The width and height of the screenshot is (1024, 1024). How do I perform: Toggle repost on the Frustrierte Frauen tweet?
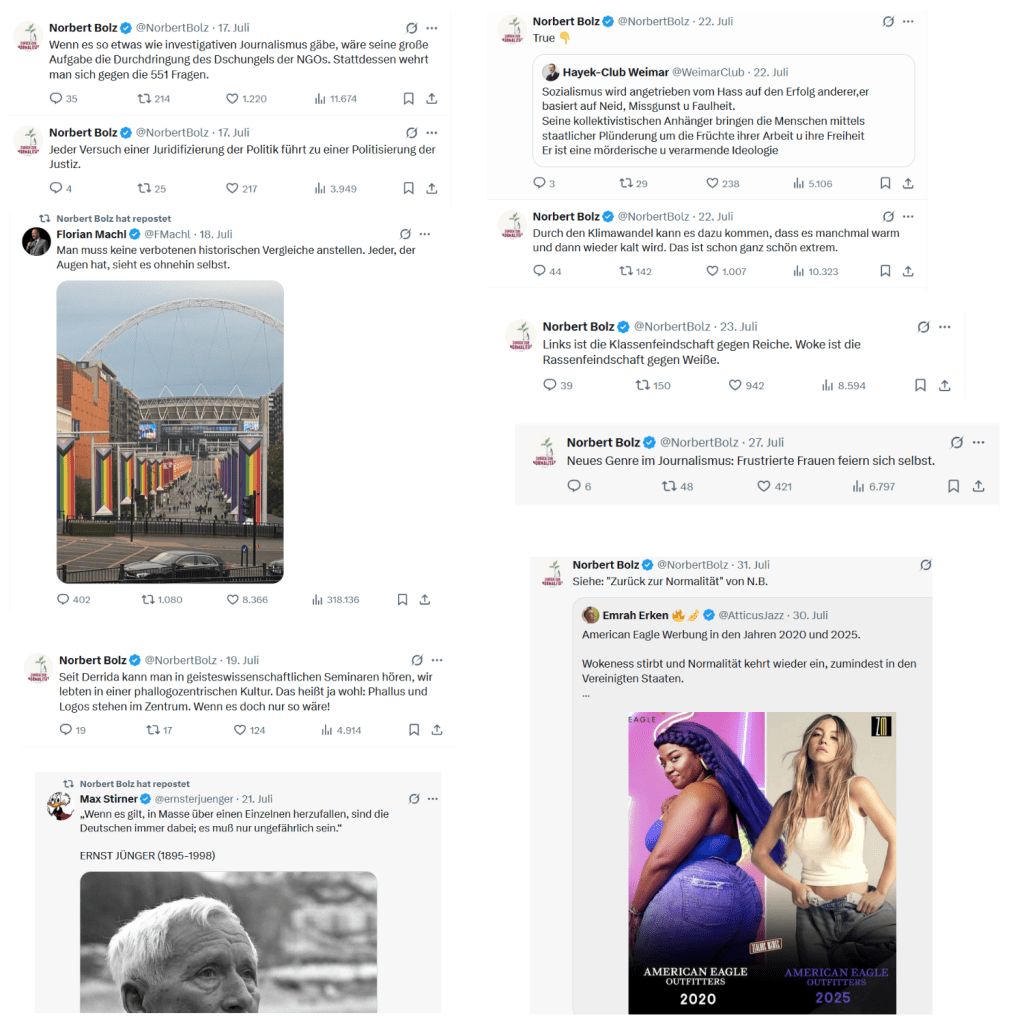point(677,487)
